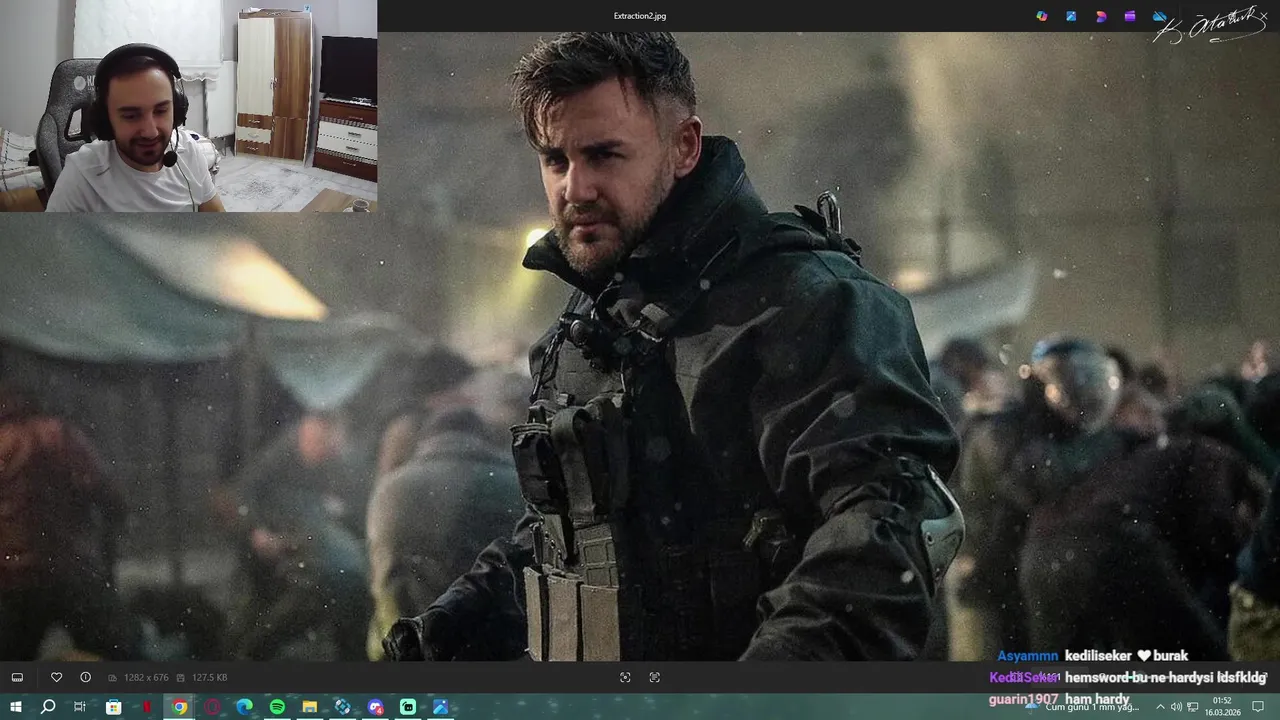1280x720 pixels.
Task: Click the fit-to-window zoom icon
Action: [x=625, y=677]
